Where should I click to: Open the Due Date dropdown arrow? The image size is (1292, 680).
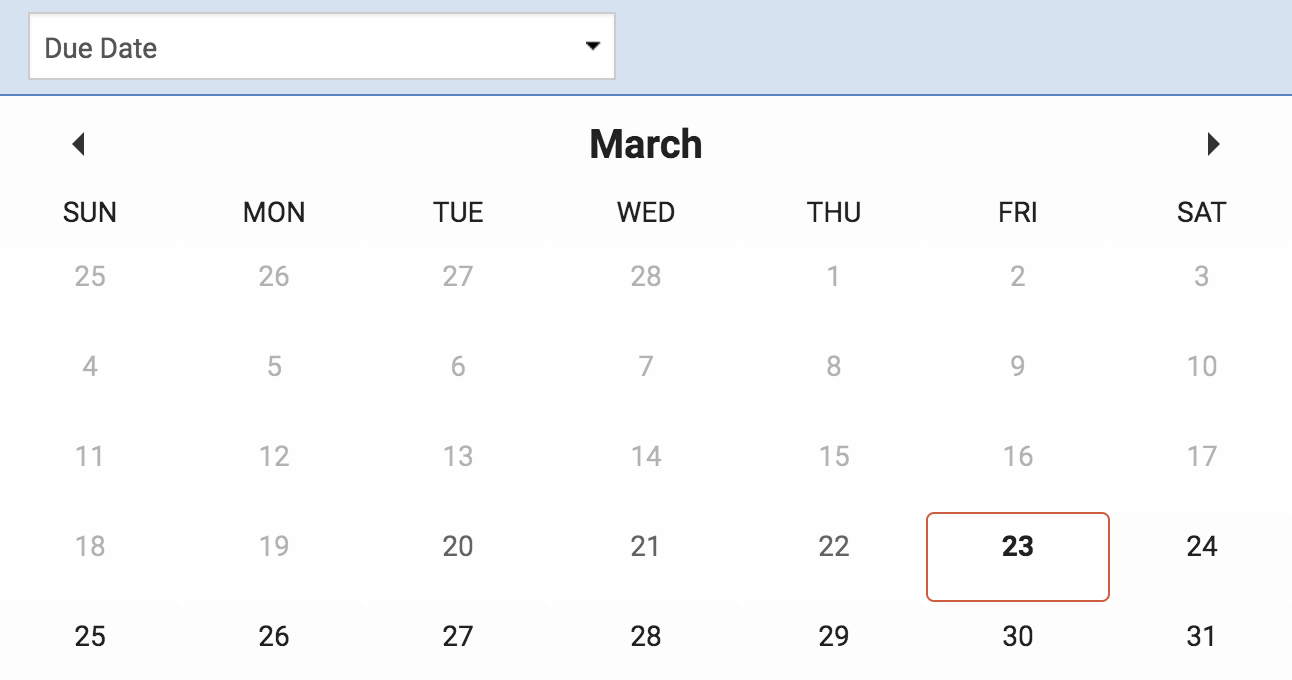pos(593,46)
